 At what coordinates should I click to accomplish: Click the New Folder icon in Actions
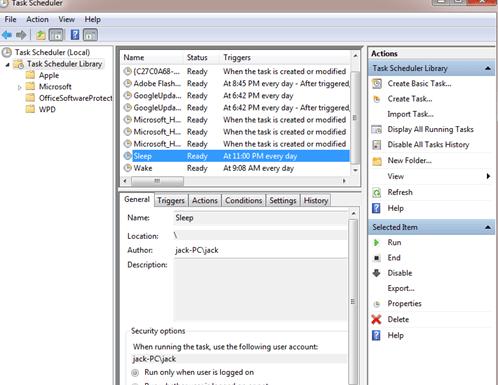(x=377, y=161)
